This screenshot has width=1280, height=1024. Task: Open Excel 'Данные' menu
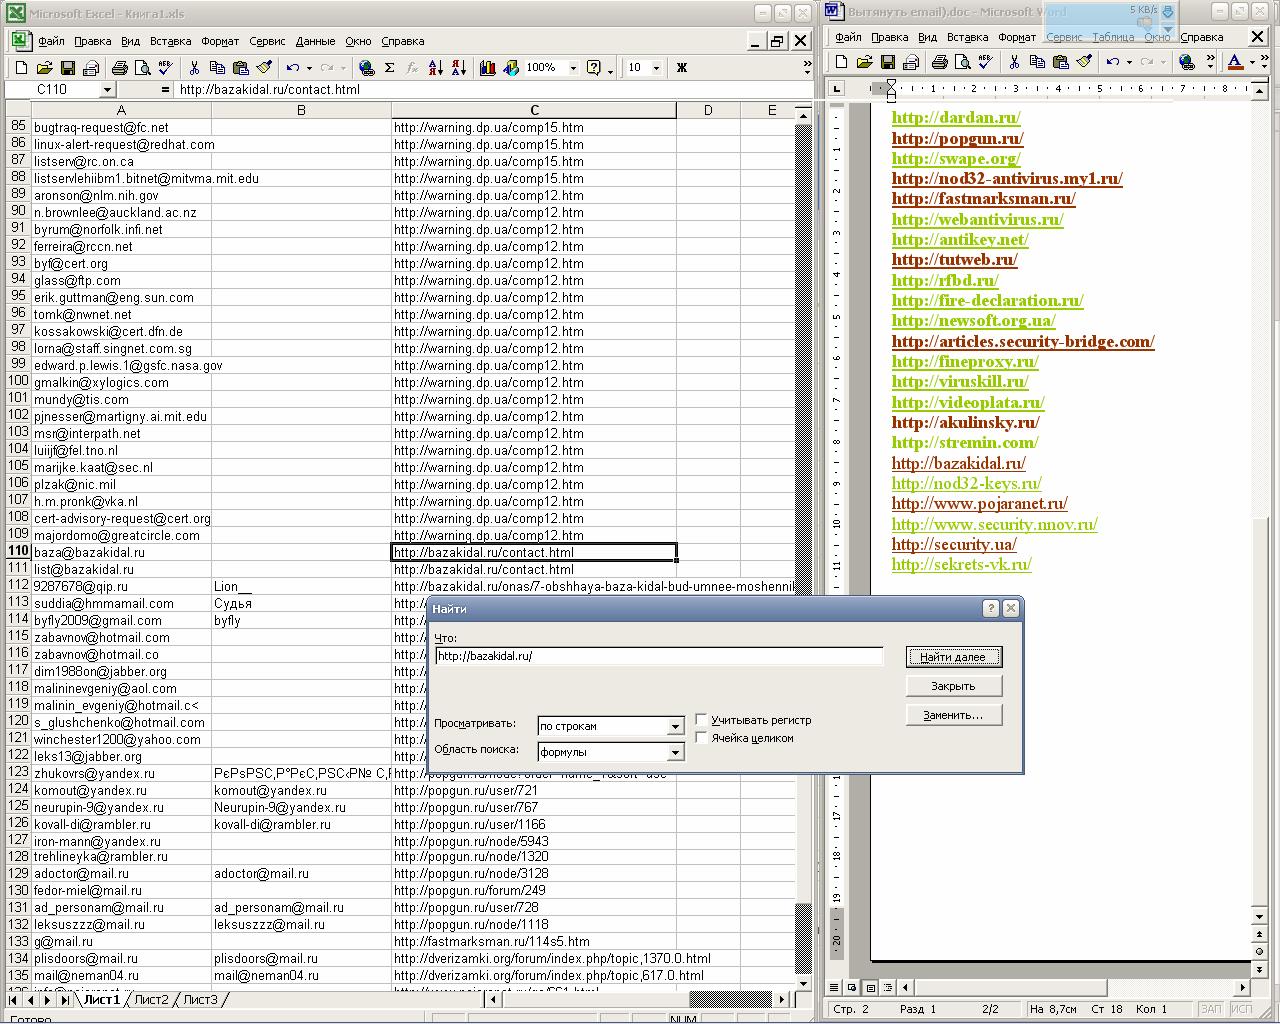(x=315, y=41)
